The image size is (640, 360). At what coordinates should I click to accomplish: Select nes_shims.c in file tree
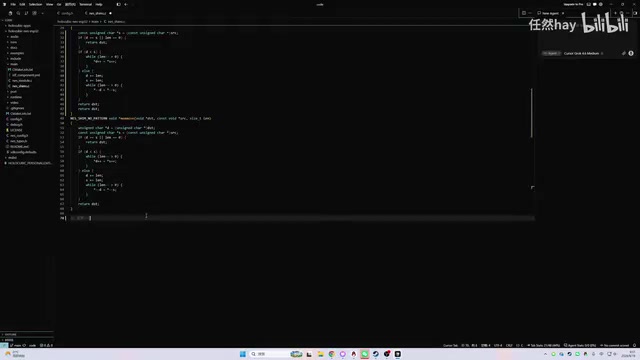(x=21, y=86)
